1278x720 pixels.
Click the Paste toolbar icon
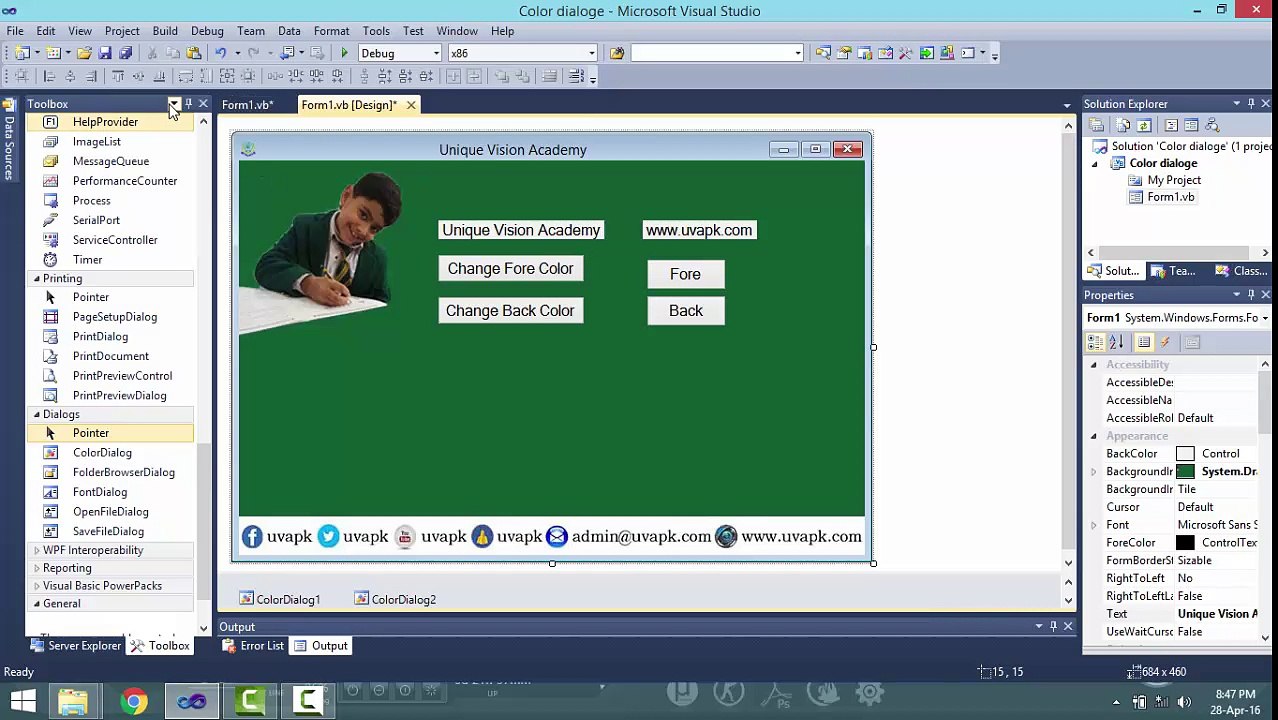coord(194,53)
